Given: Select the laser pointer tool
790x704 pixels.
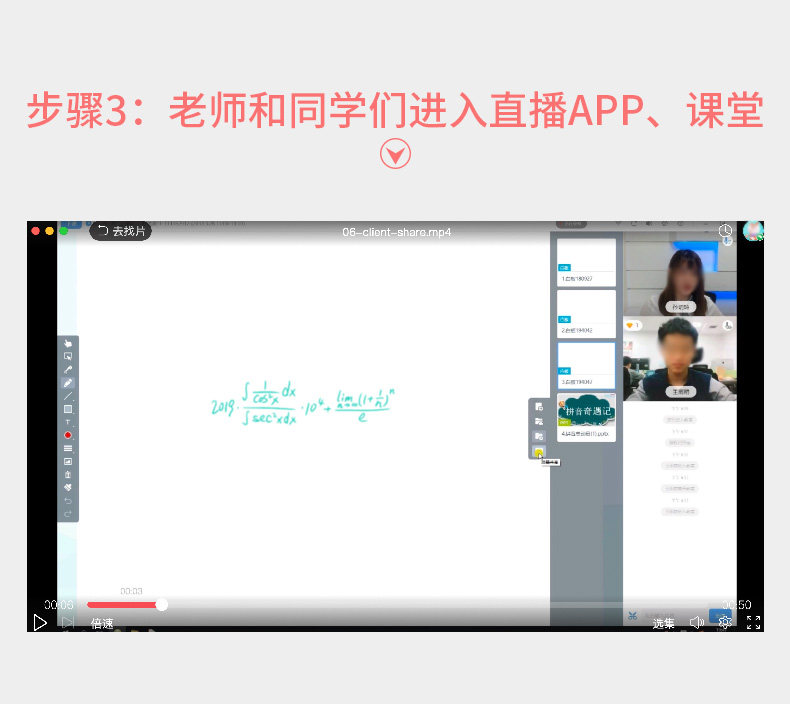Looking at the screenshot, I should [x=68, y=370].
